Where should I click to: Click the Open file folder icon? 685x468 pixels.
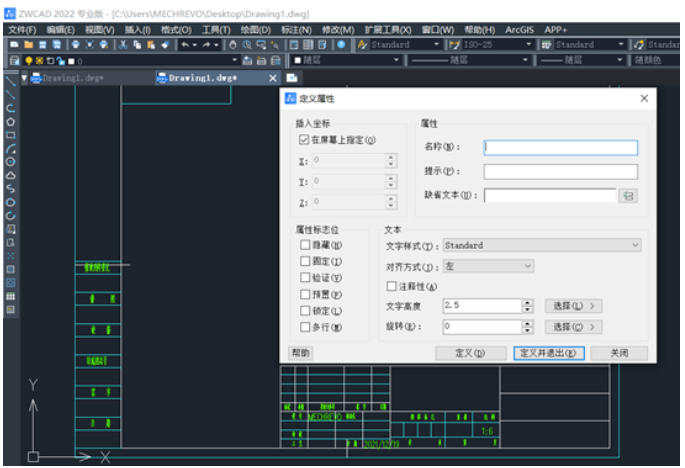click(28, 45)
